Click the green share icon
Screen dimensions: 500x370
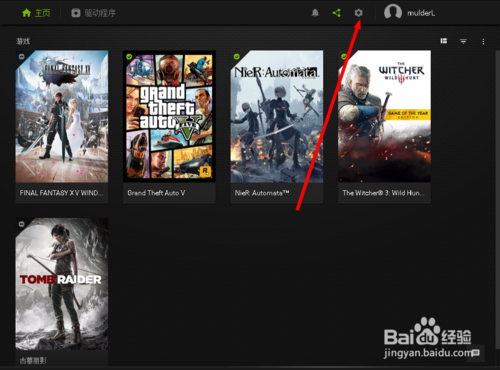point(337,13)
